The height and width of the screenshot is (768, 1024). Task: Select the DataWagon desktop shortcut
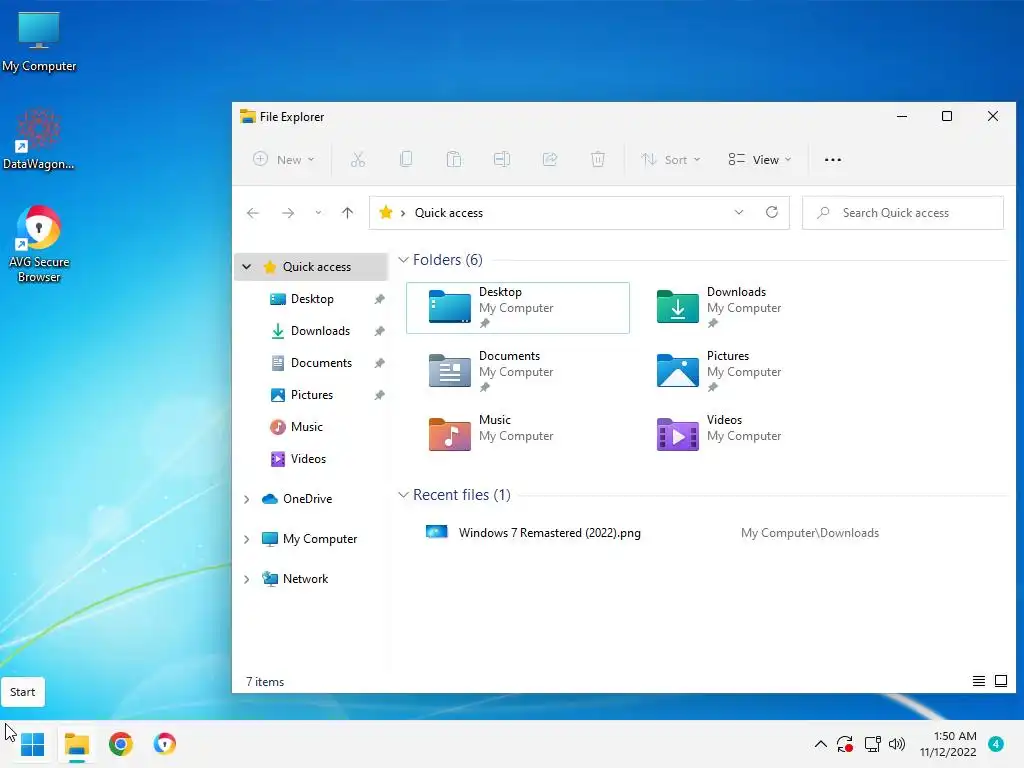pos(39,139)
